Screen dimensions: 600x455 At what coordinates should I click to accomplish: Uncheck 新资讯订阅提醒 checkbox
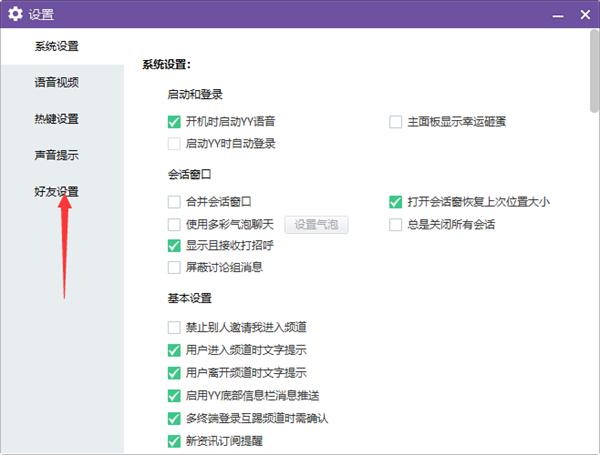pos(175,440)
